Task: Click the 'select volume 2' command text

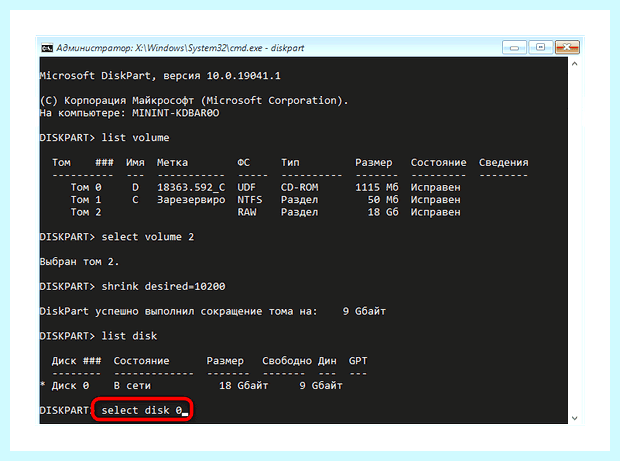Action: pyautogui.click(x=147, y=237)
